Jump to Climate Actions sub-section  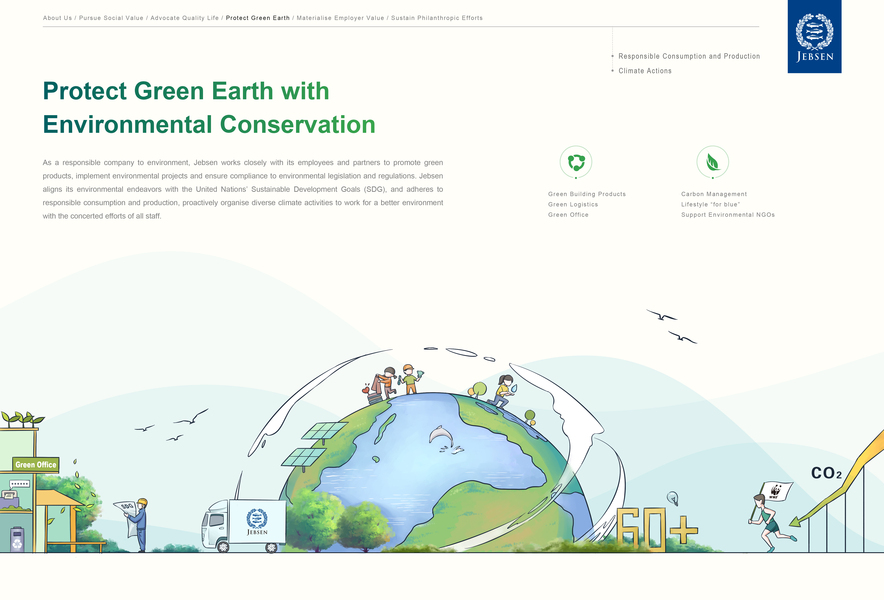click(x=645, y=71)
